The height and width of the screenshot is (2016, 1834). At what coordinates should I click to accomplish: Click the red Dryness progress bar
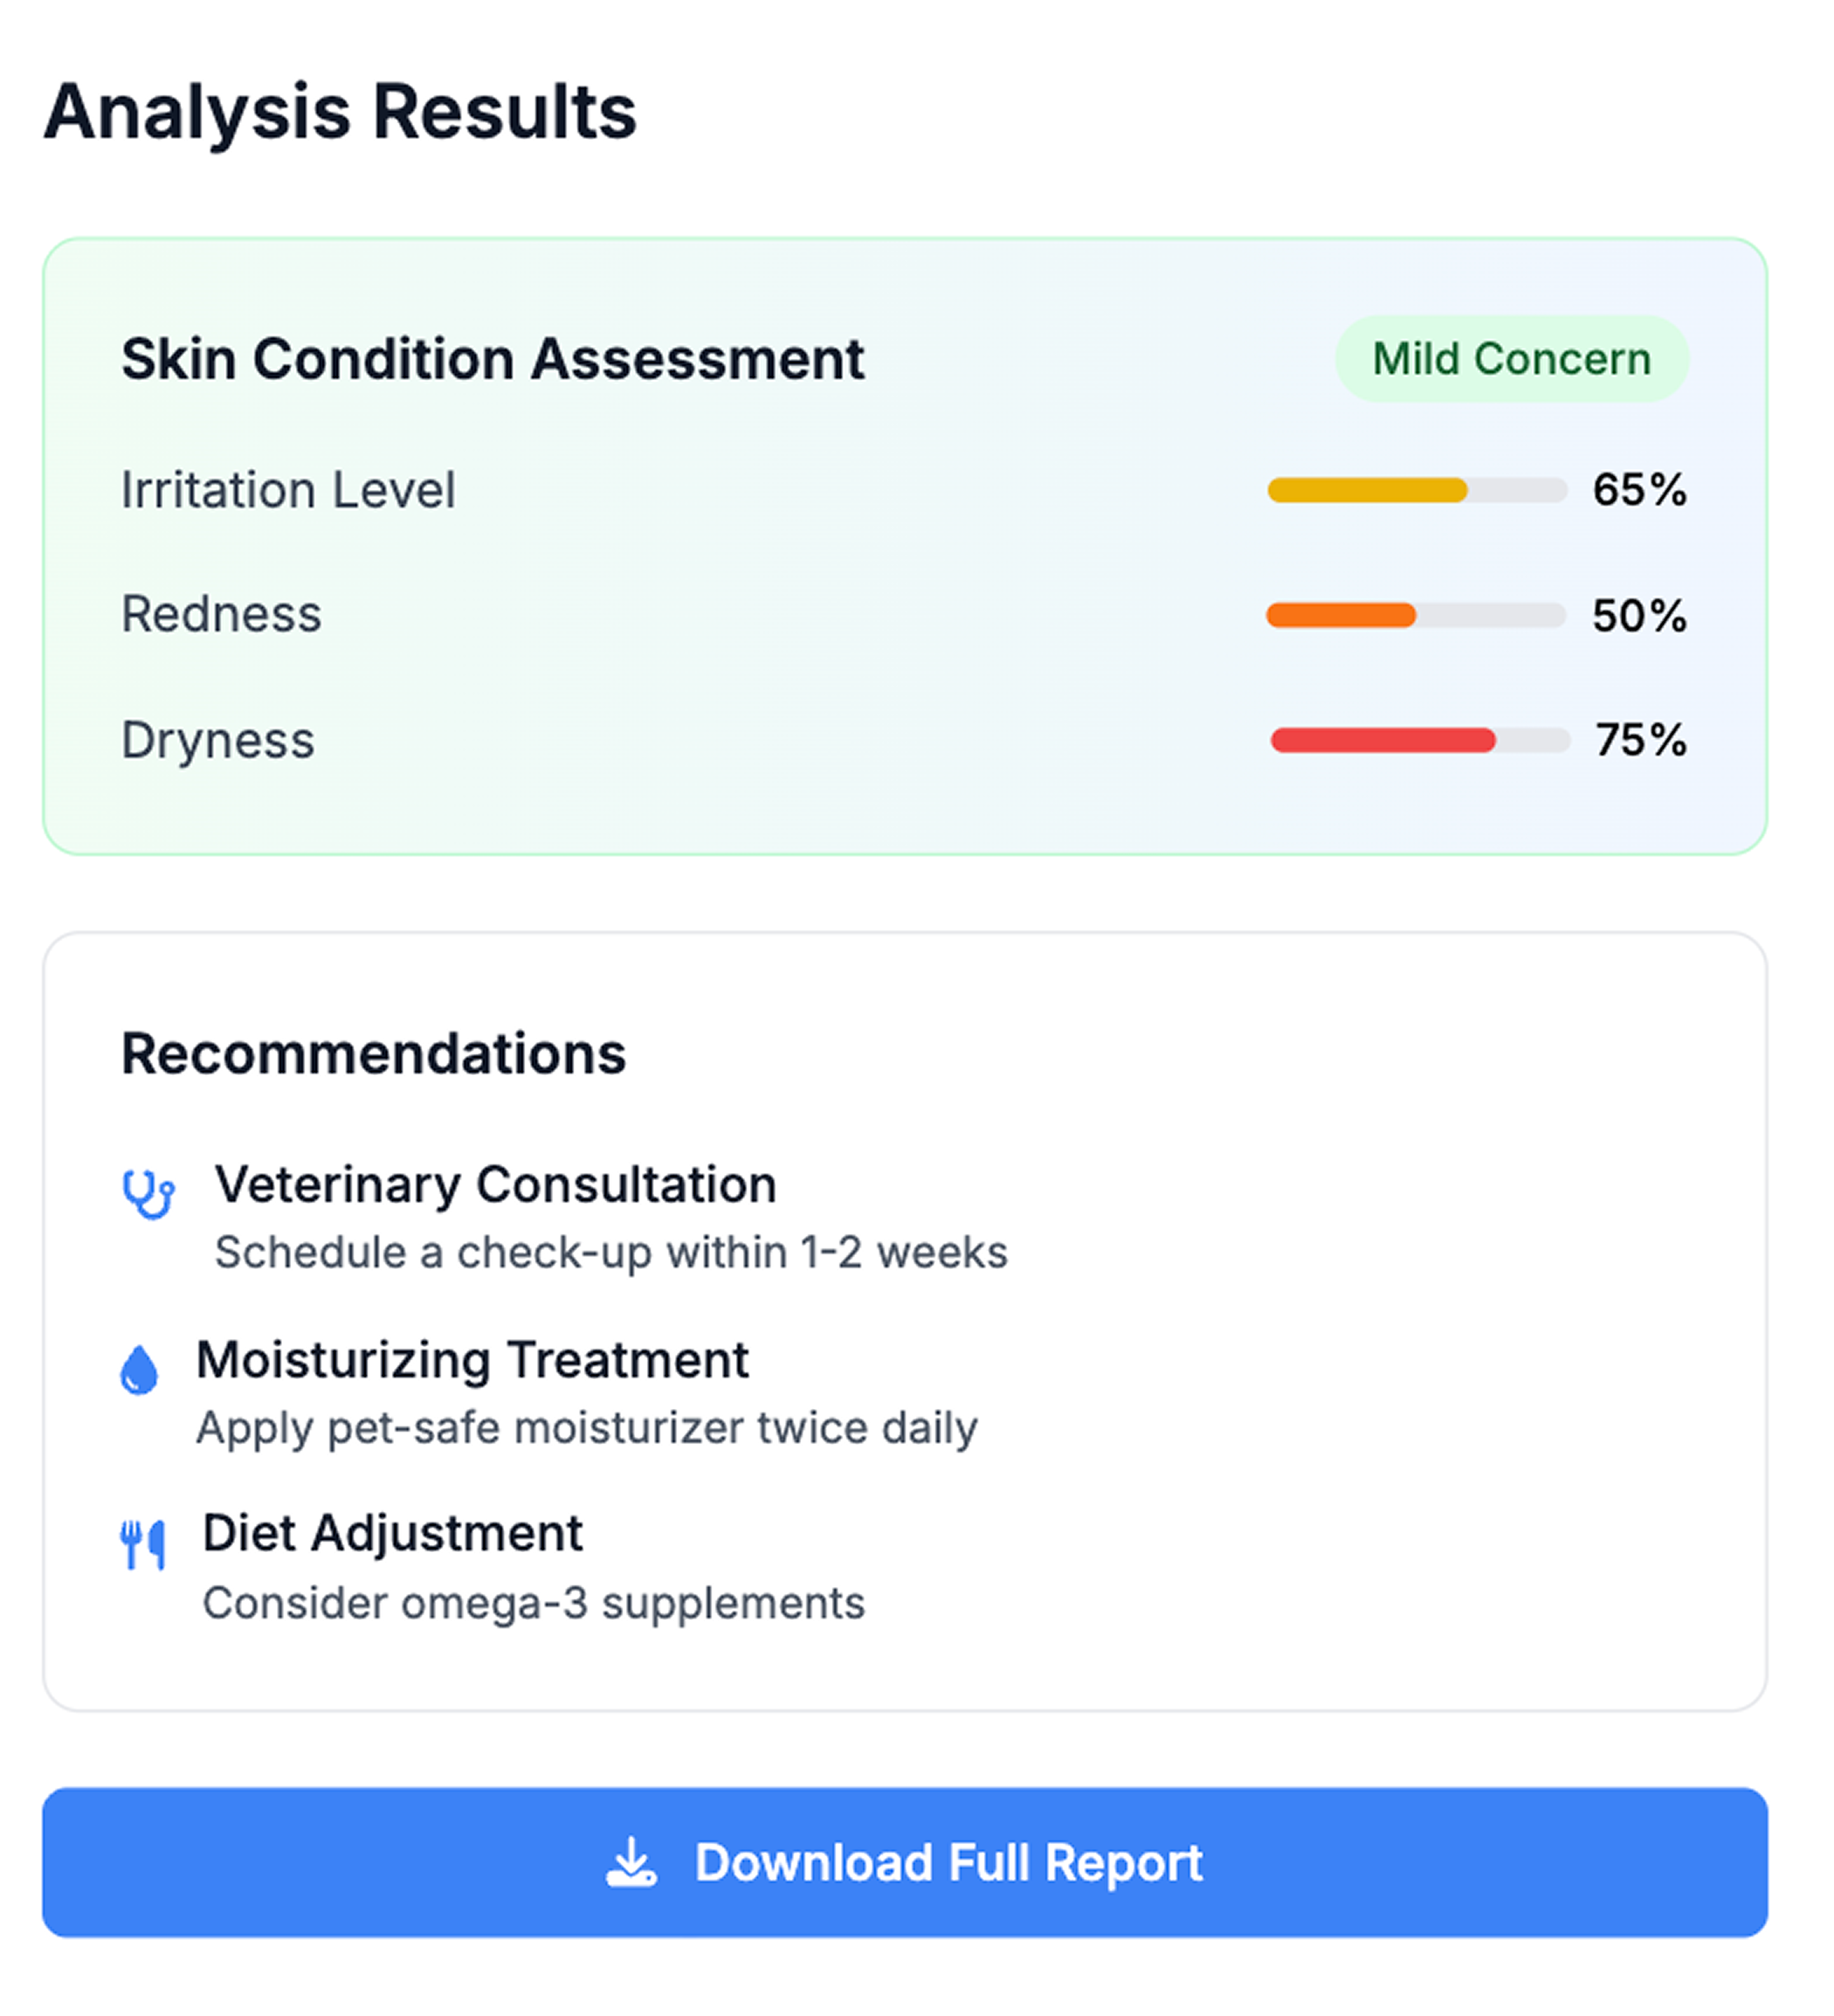(1419, 740)
